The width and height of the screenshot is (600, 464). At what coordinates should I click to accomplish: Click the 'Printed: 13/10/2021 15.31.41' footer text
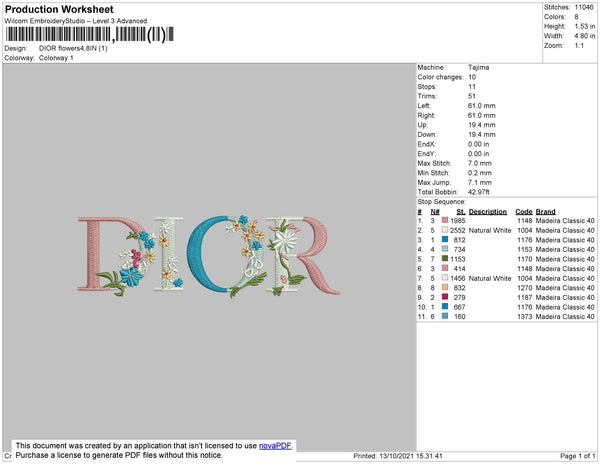(398, 456)
